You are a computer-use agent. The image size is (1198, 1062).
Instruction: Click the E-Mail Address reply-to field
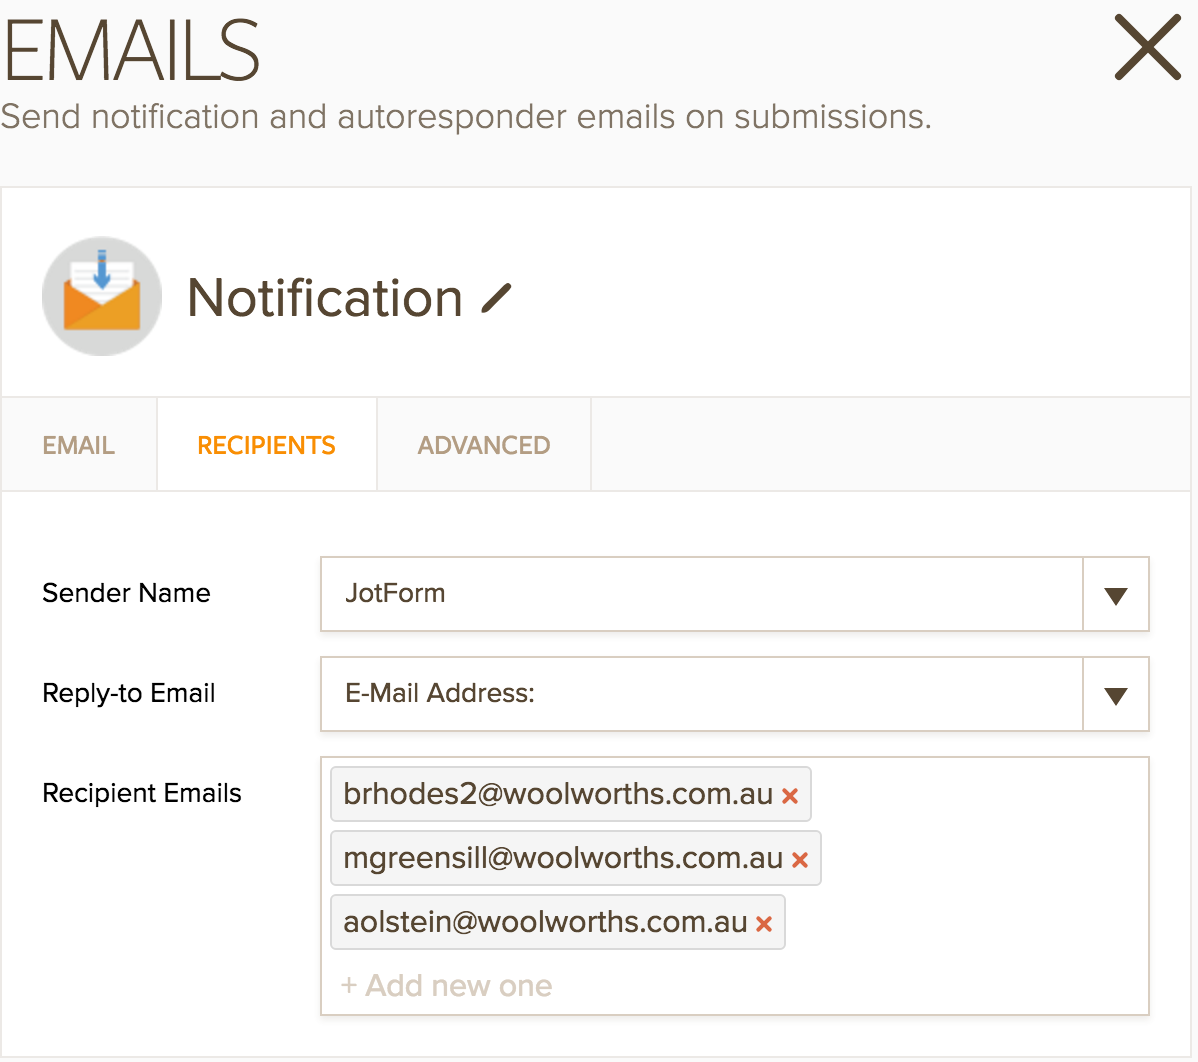700,694
